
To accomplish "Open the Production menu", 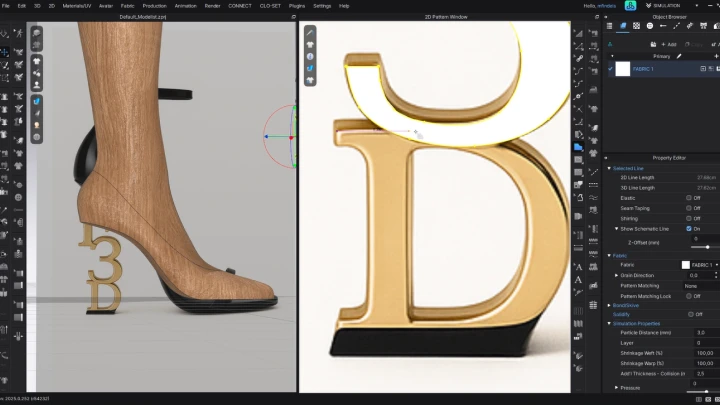I will pyautogui.click(x=154, y=6).
